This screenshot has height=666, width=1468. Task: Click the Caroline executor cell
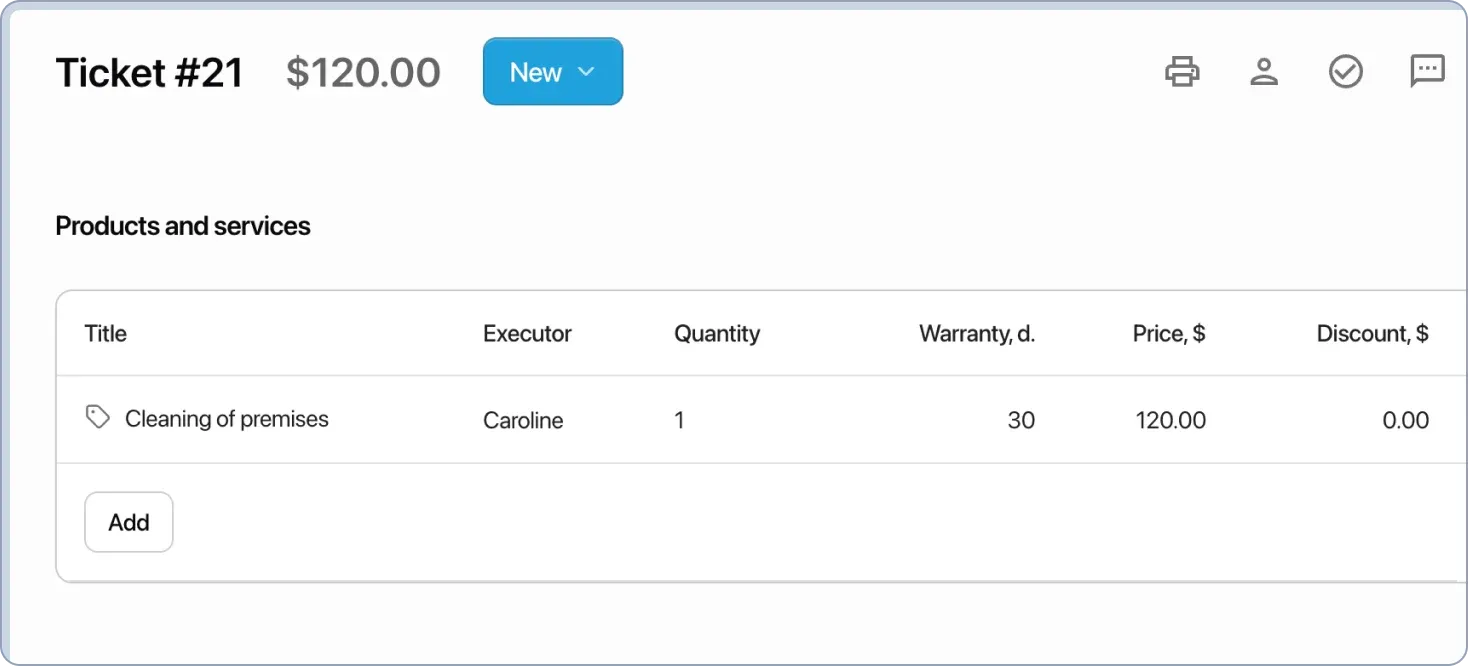coord(523,420)
